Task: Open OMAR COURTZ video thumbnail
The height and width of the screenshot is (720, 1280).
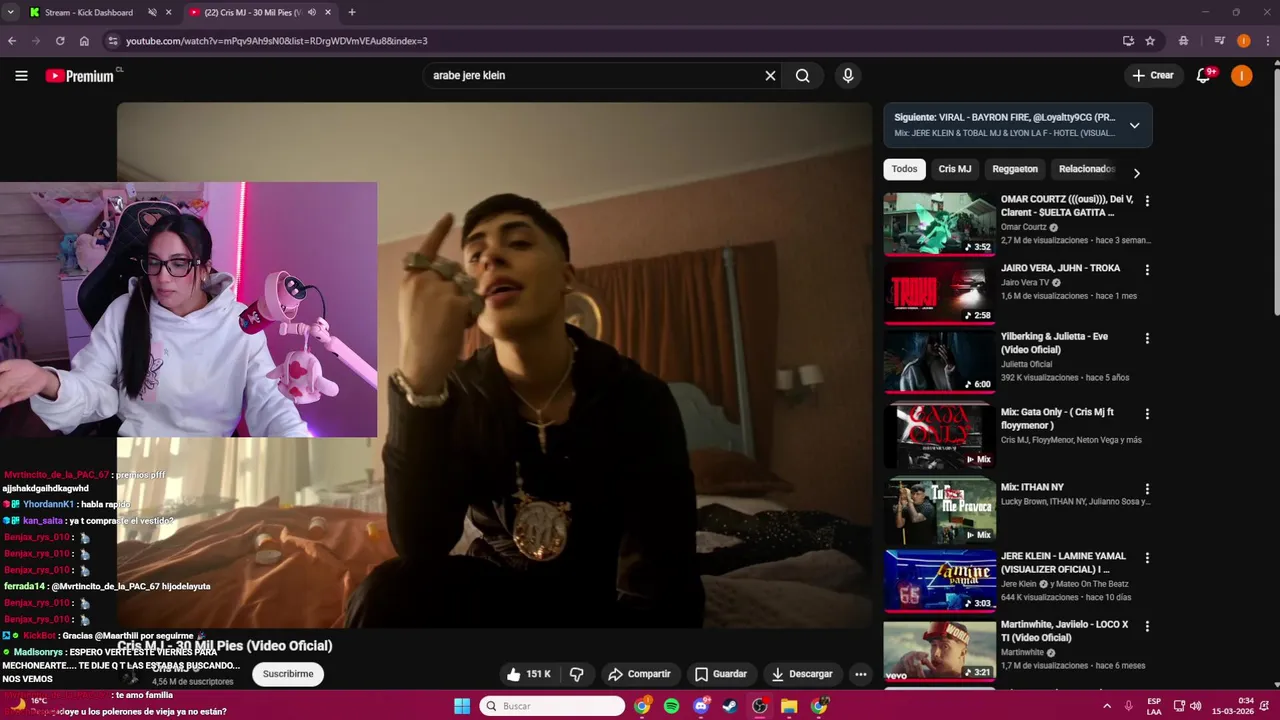Action: pyautogui.click(x=939, y=224)
